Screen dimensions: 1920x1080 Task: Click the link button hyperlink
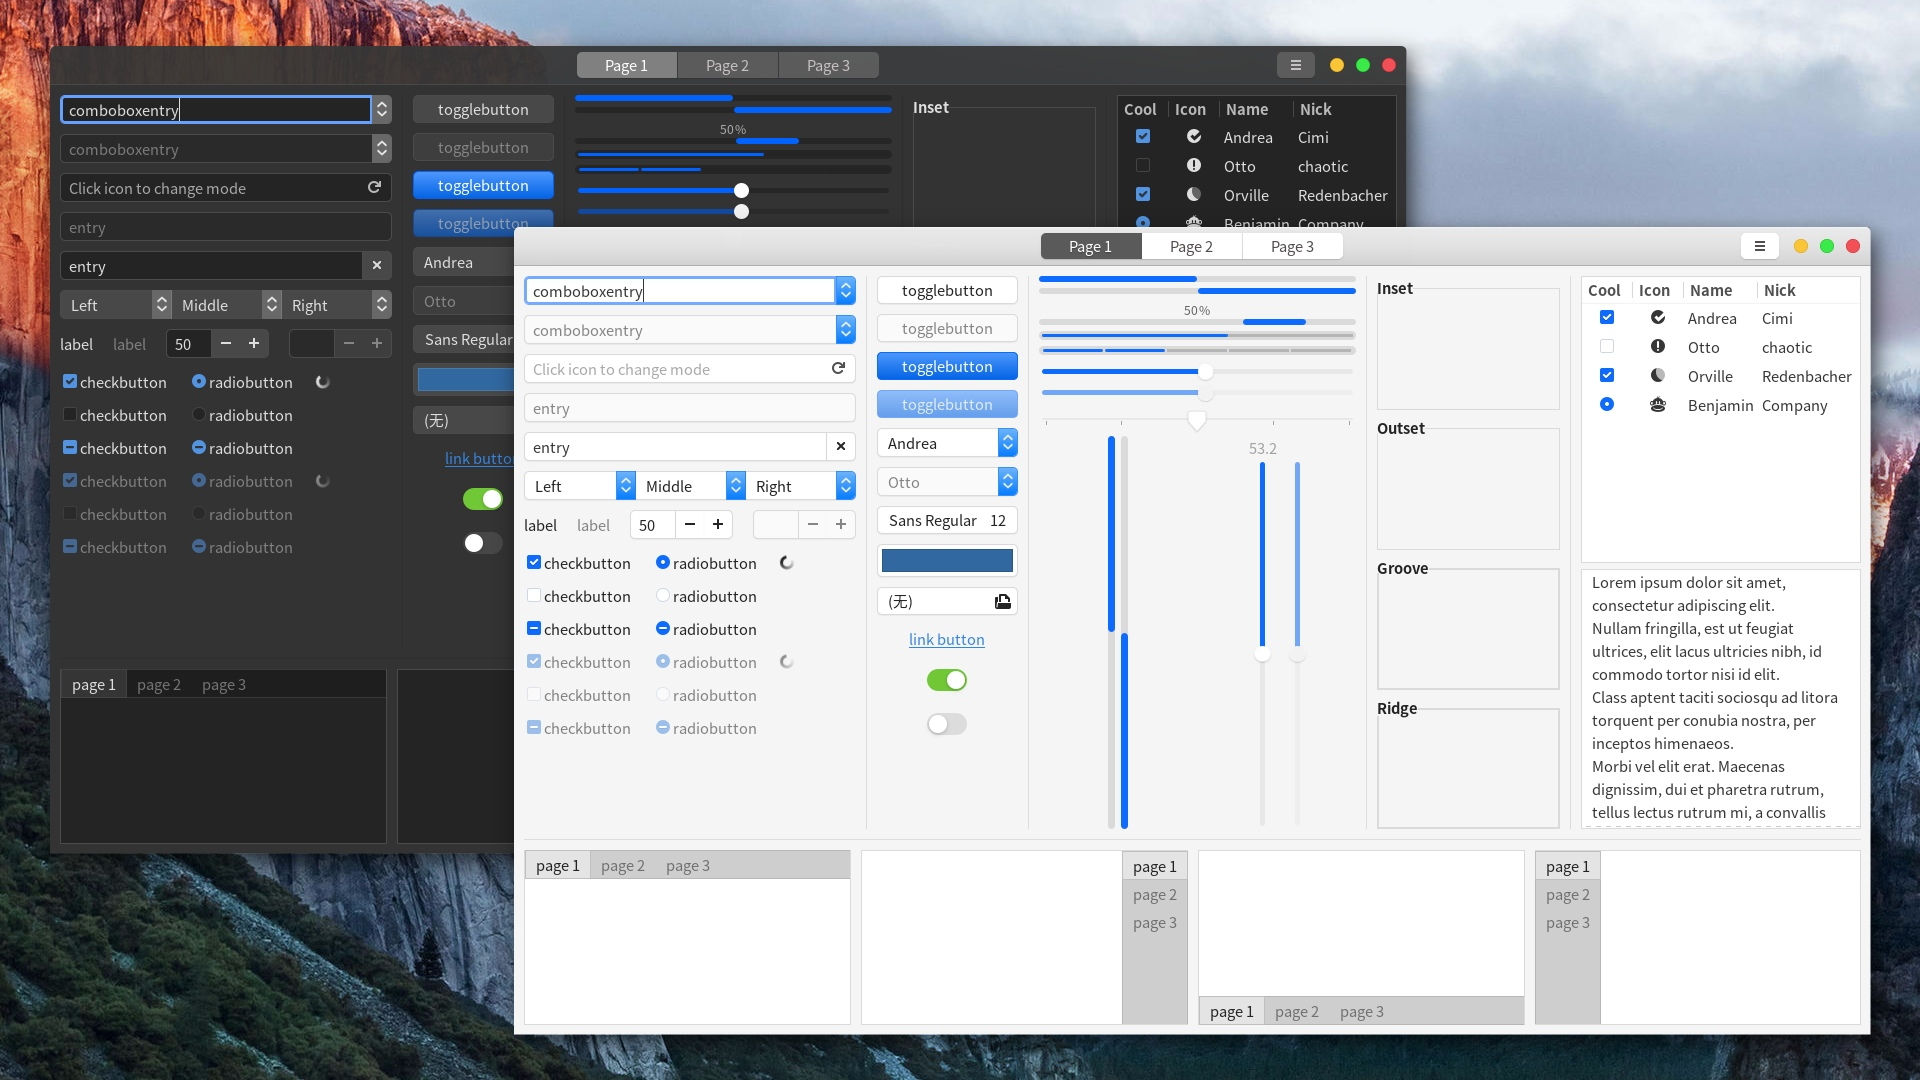coord(947,638)
